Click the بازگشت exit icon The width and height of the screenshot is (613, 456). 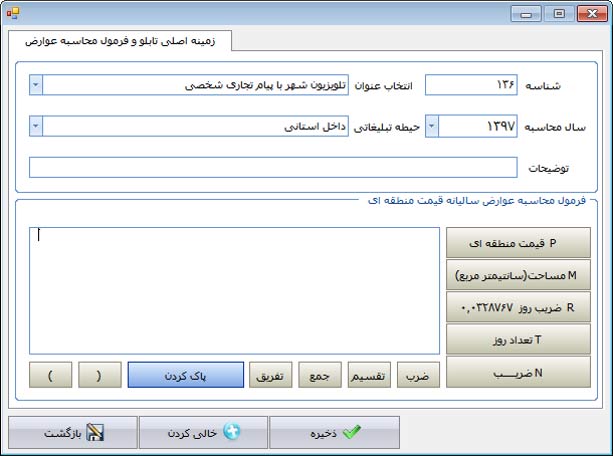point(96,433)
